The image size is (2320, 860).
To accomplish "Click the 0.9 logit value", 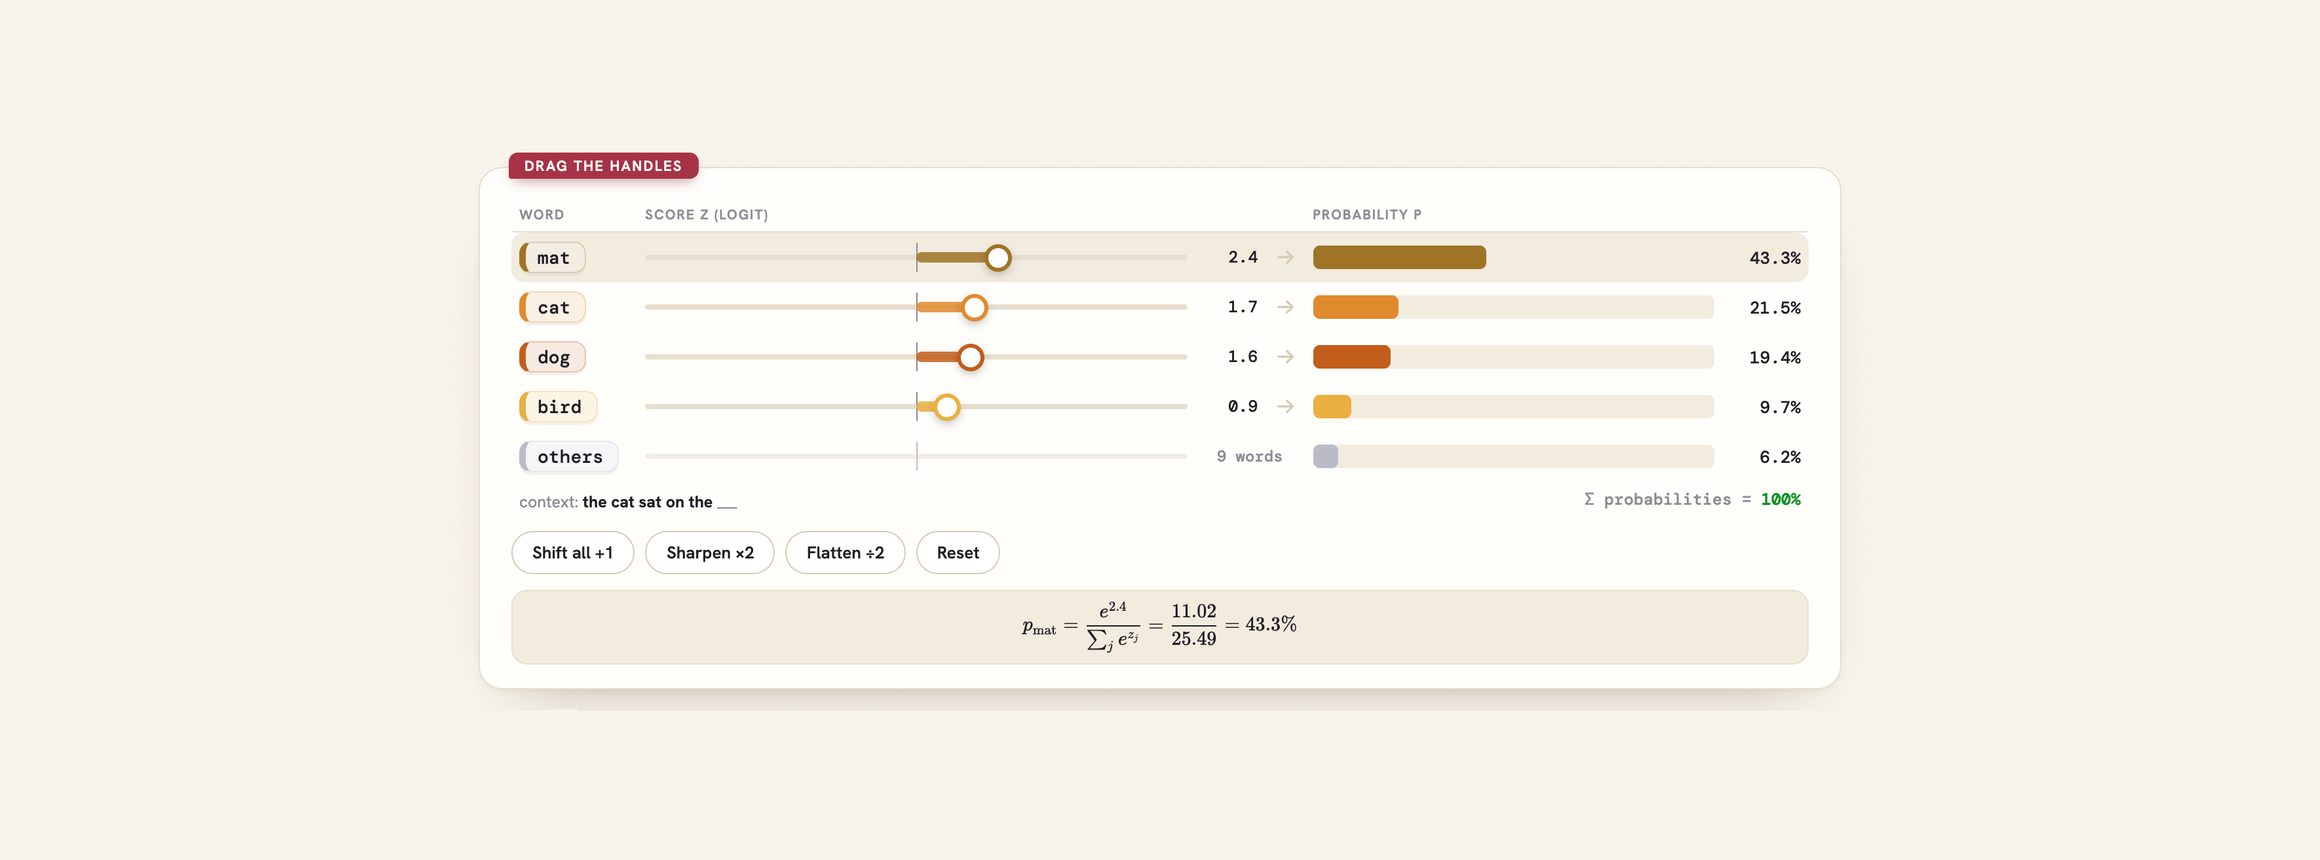I will click(1243, 406).
